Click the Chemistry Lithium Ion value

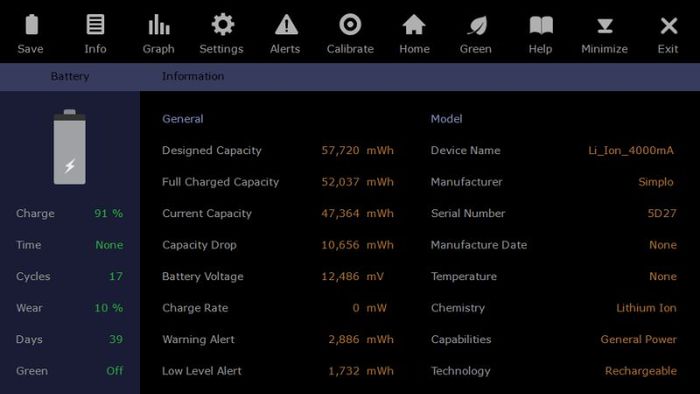[646, 308]
